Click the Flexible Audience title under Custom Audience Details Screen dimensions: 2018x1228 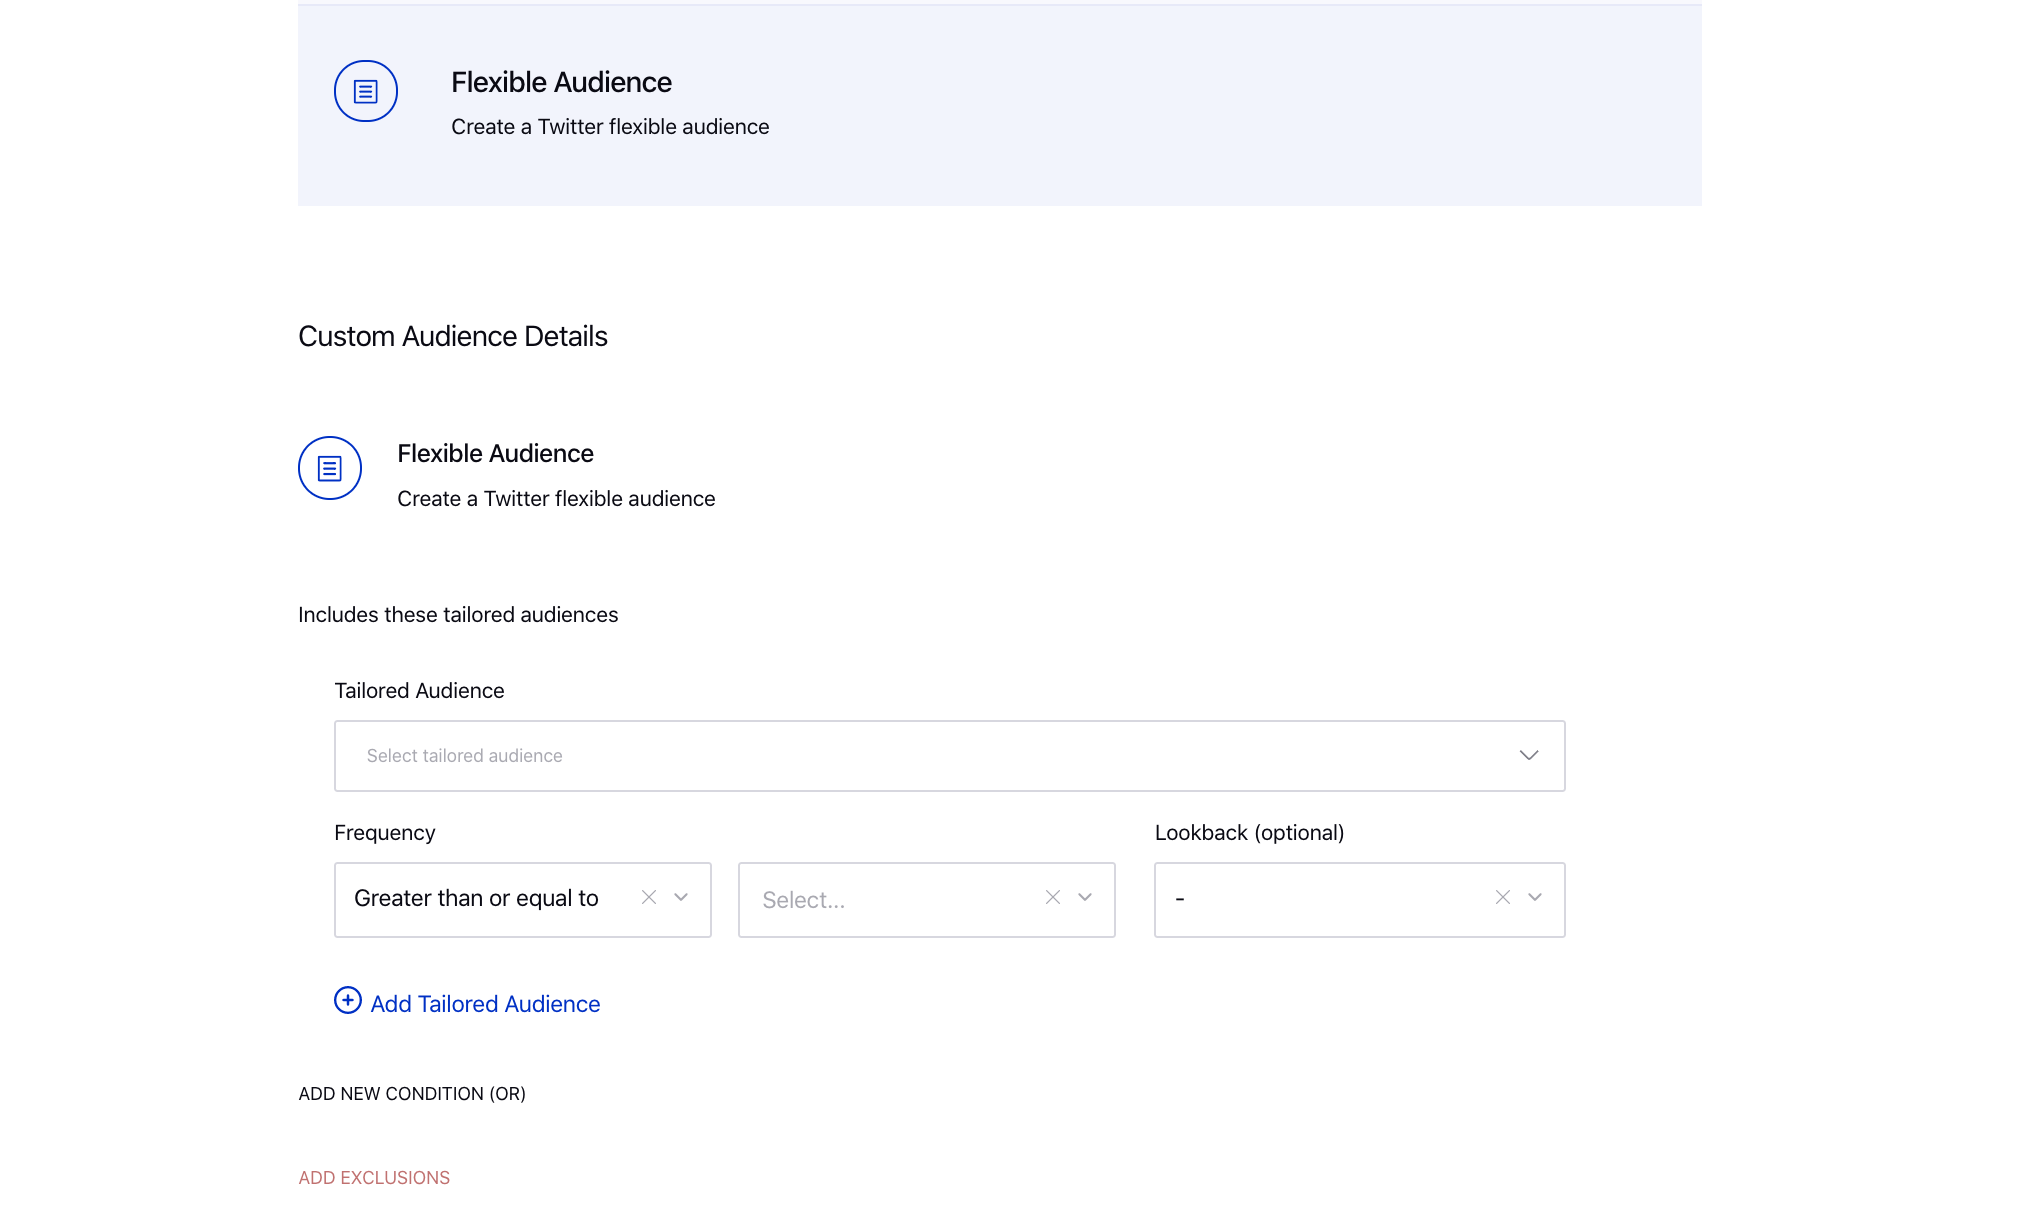(x=495, y=454)
